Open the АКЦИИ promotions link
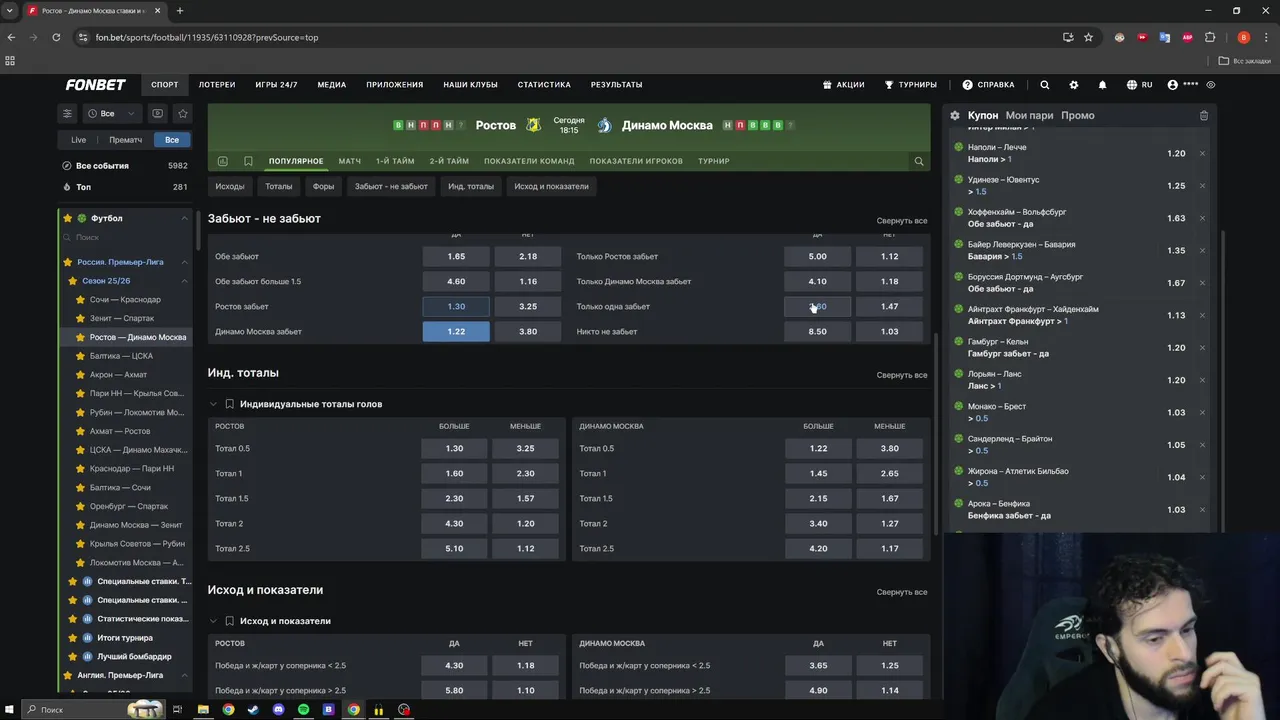 843,85
